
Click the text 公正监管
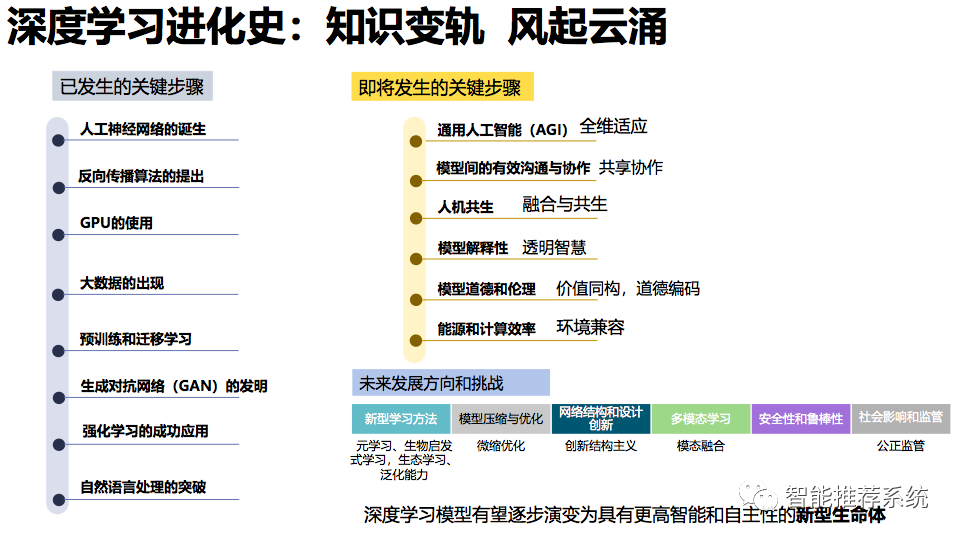click(901, 446)
